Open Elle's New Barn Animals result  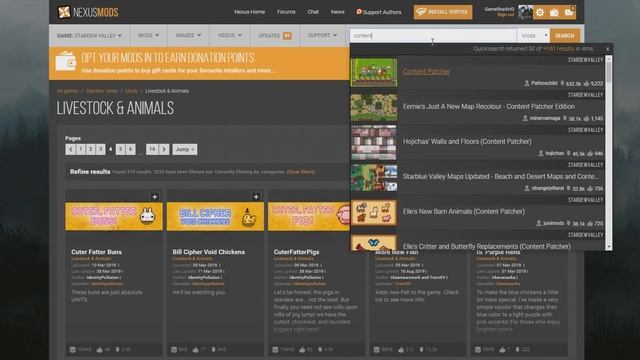tap(464, 212)
